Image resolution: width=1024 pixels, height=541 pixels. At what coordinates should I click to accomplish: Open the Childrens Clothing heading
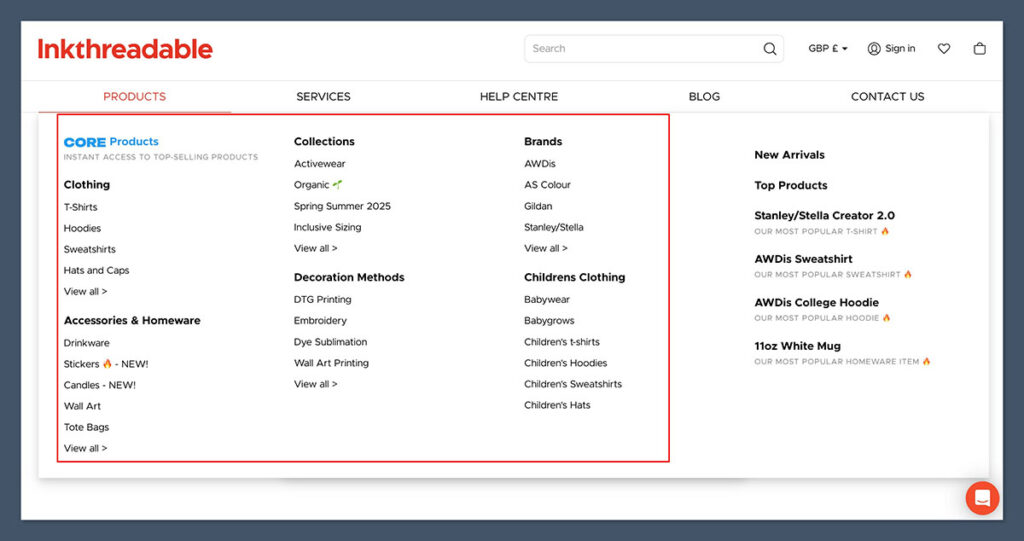(x=575, y=278)
